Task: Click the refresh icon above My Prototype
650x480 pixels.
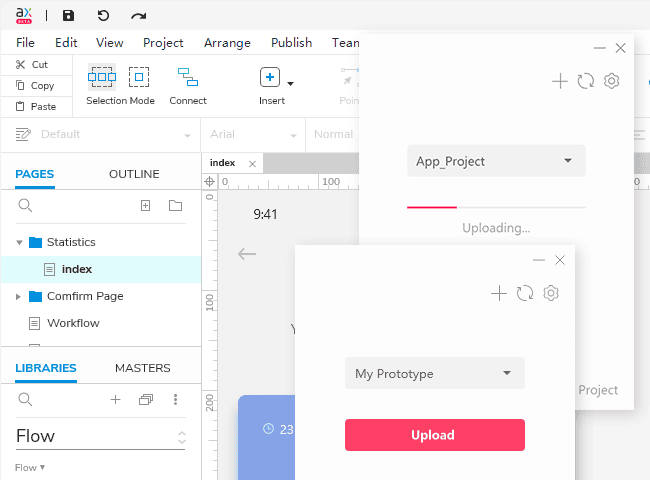Action: [525, 293]
